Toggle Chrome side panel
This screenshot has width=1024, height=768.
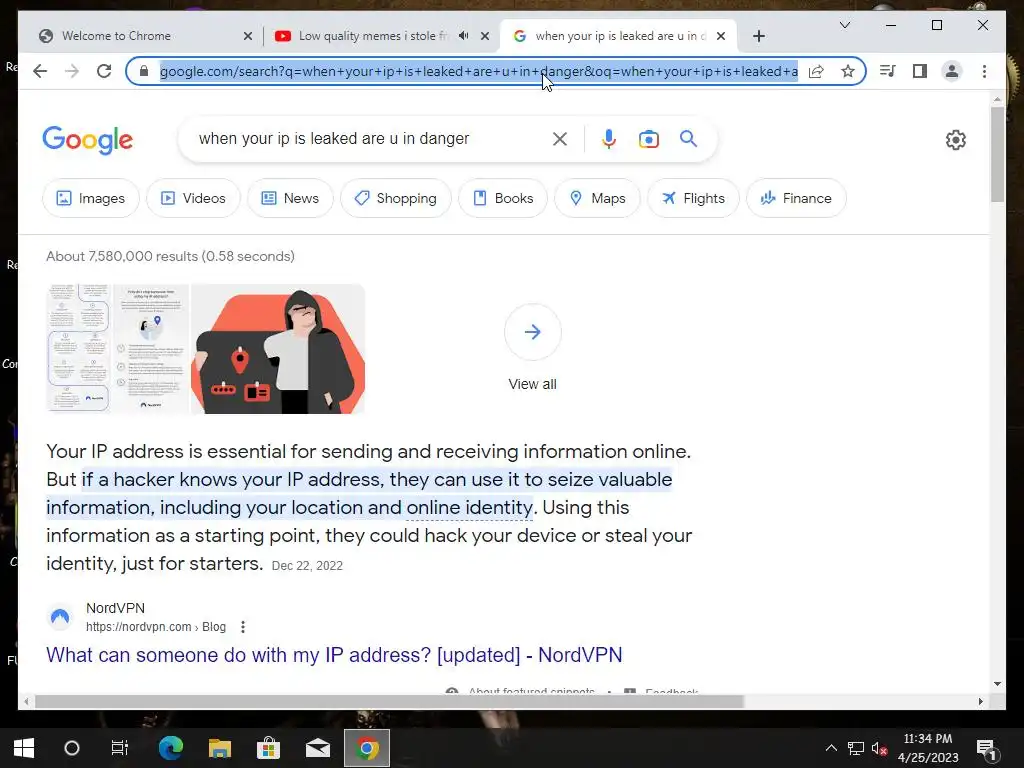(920, 71)
